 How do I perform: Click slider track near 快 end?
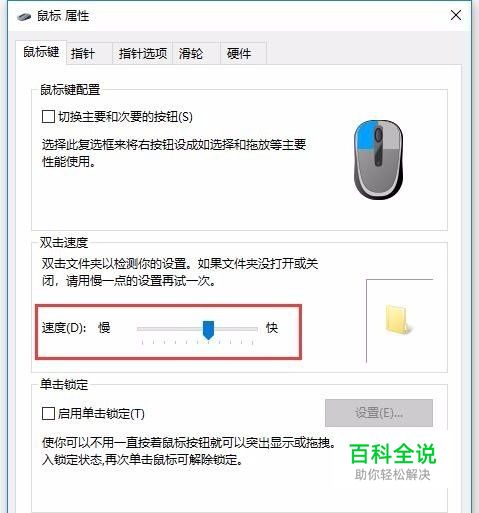[x=247, y=329]
